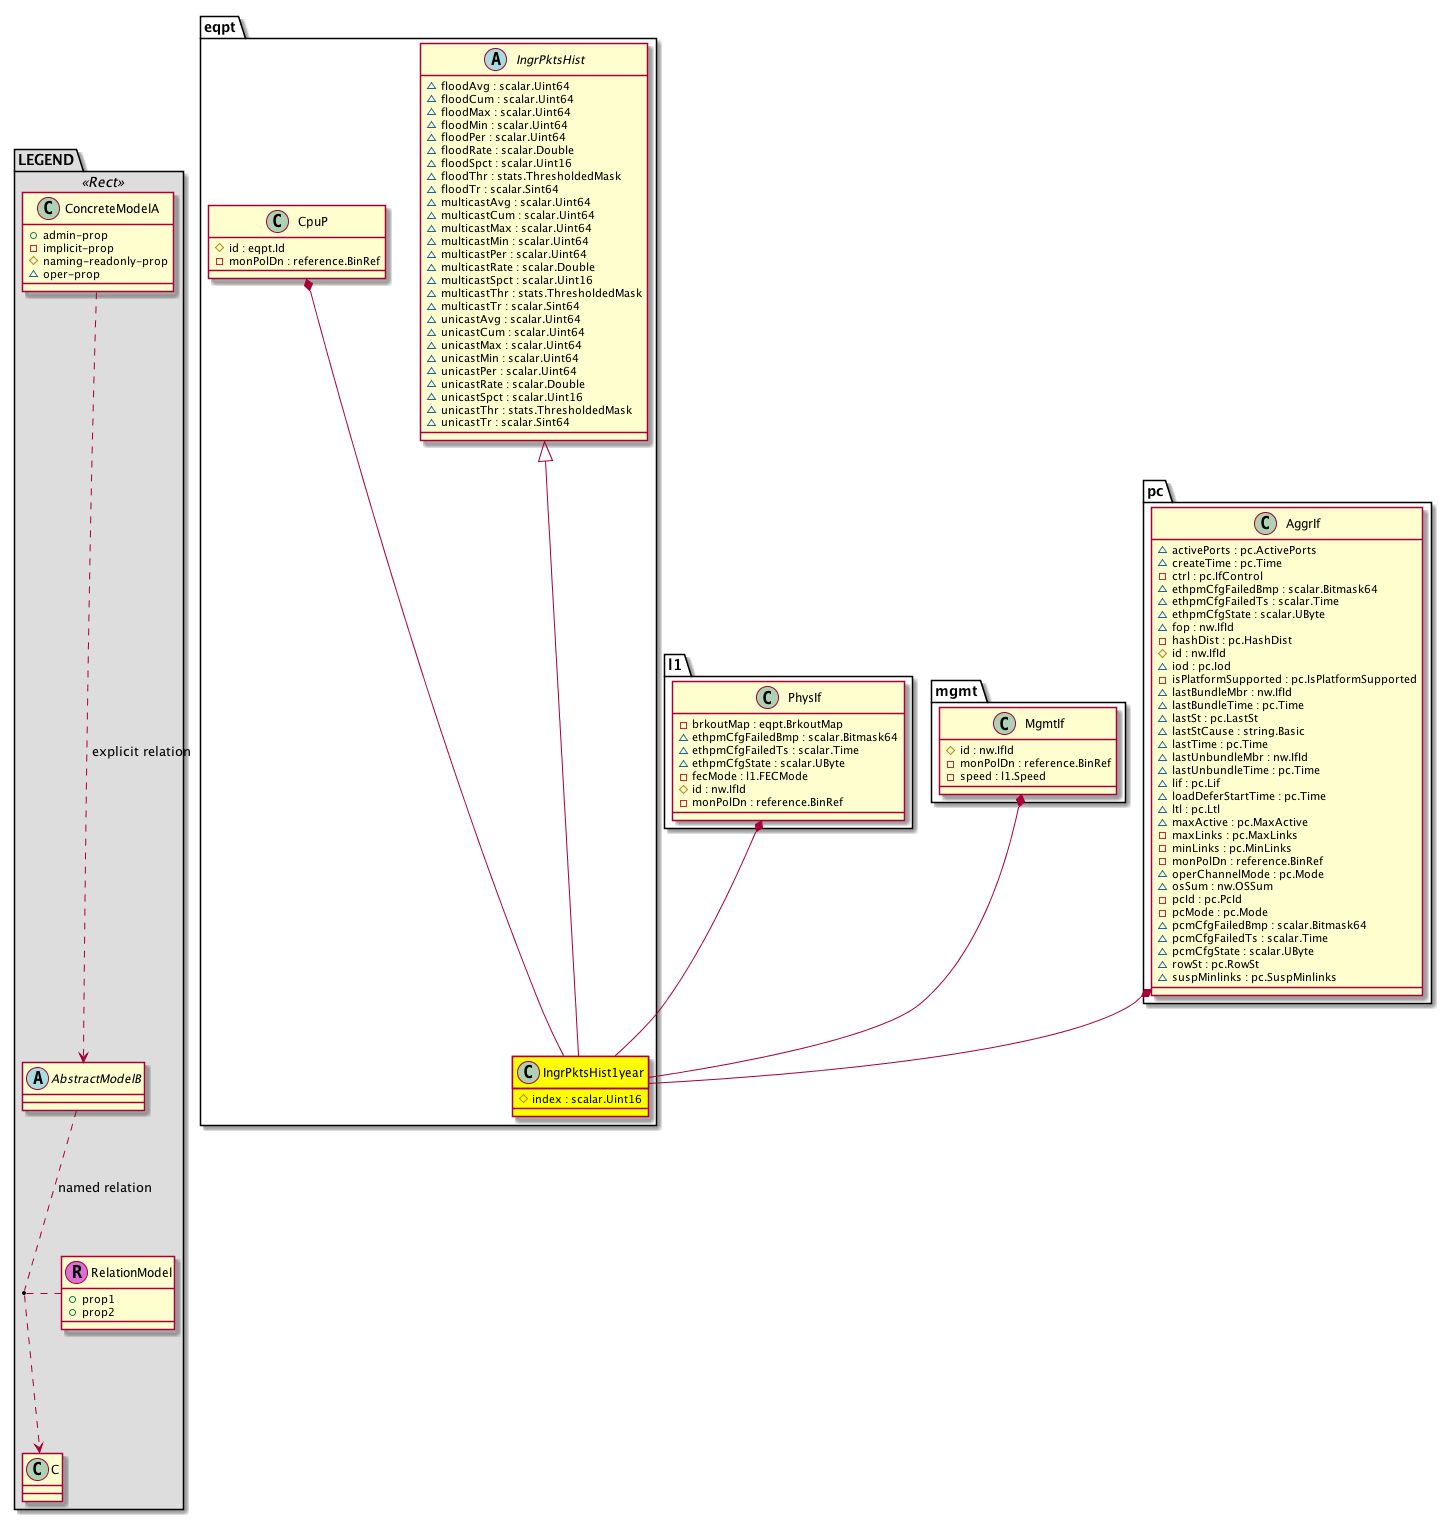
Task: Select the LEGEND package tab
Action: 46,160
